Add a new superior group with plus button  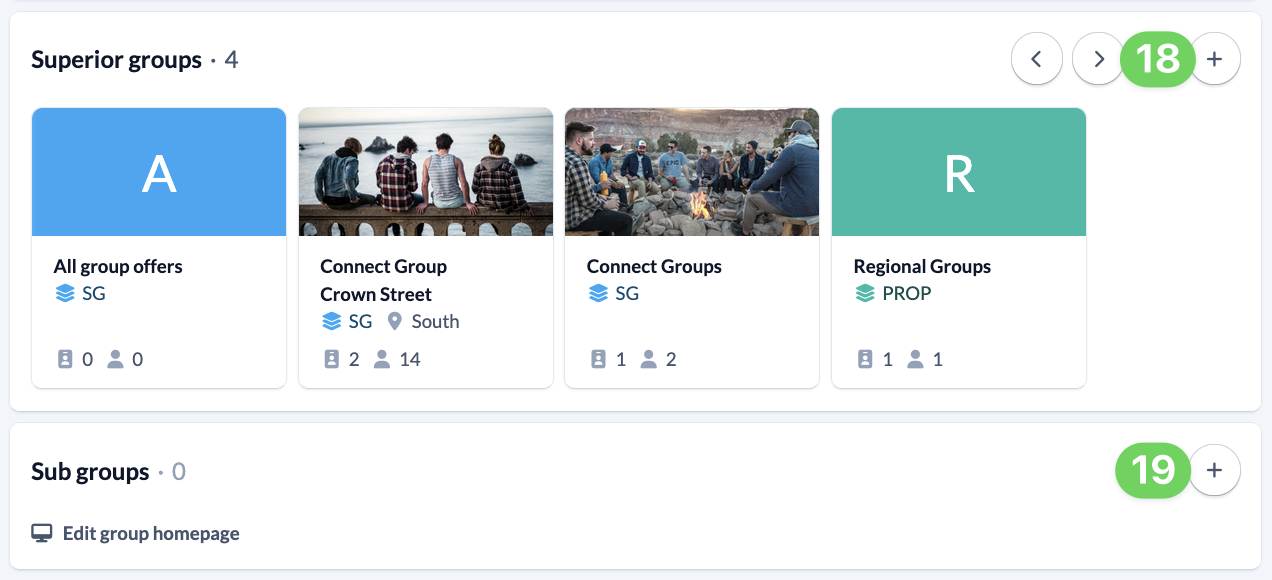click(1214, 59)
